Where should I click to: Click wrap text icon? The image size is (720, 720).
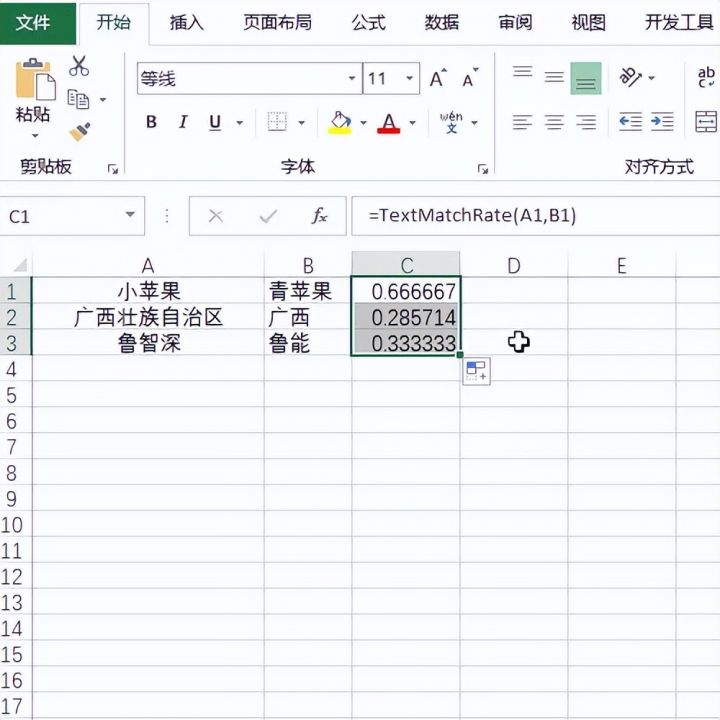[706, 77]
